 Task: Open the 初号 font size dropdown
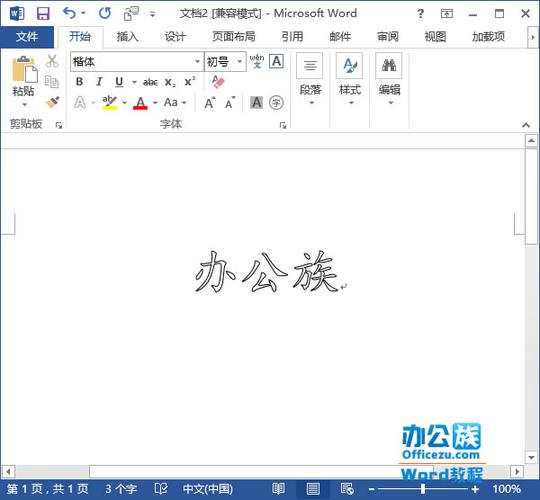coord(240,62)
